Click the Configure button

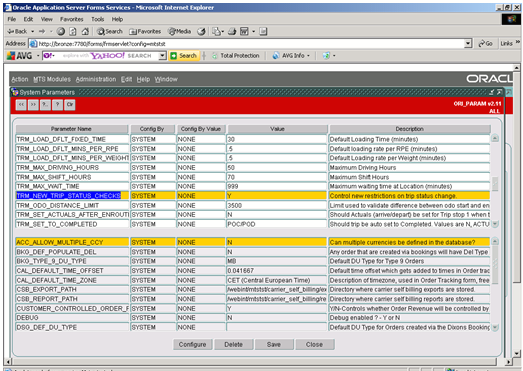pyautogui.click(x=192, y=344)
